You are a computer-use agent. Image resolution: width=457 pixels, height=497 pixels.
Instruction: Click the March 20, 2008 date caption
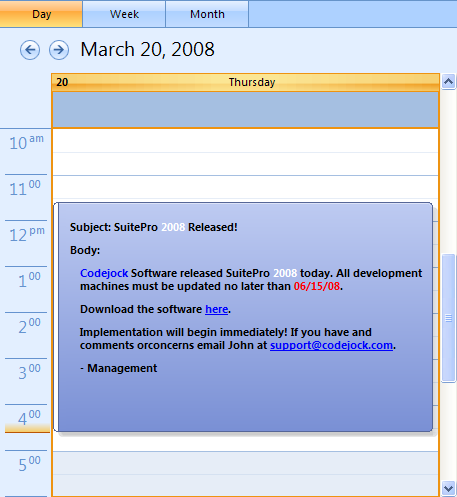pyautogui.click(x=147, y=50)
